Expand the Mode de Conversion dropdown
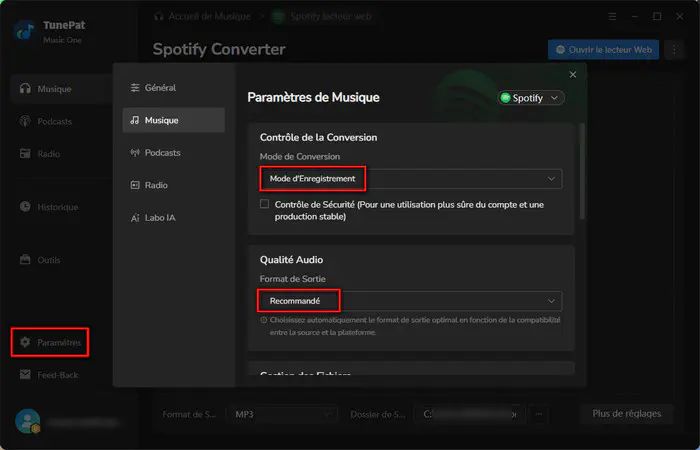This screenshot has height=450, width=700. click(411, 179)
